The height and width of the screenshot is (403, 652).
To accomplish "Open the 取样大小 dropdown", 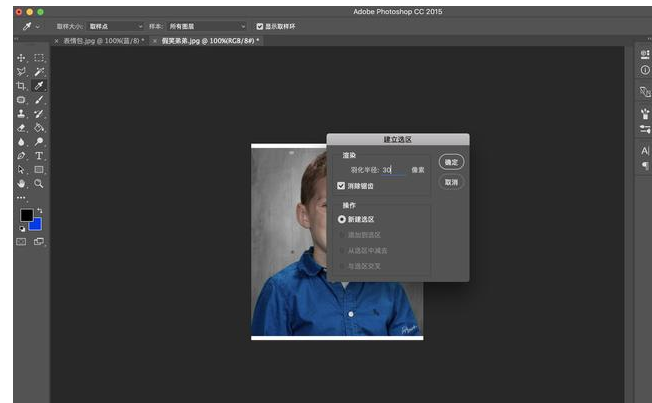I will [115, 26].
